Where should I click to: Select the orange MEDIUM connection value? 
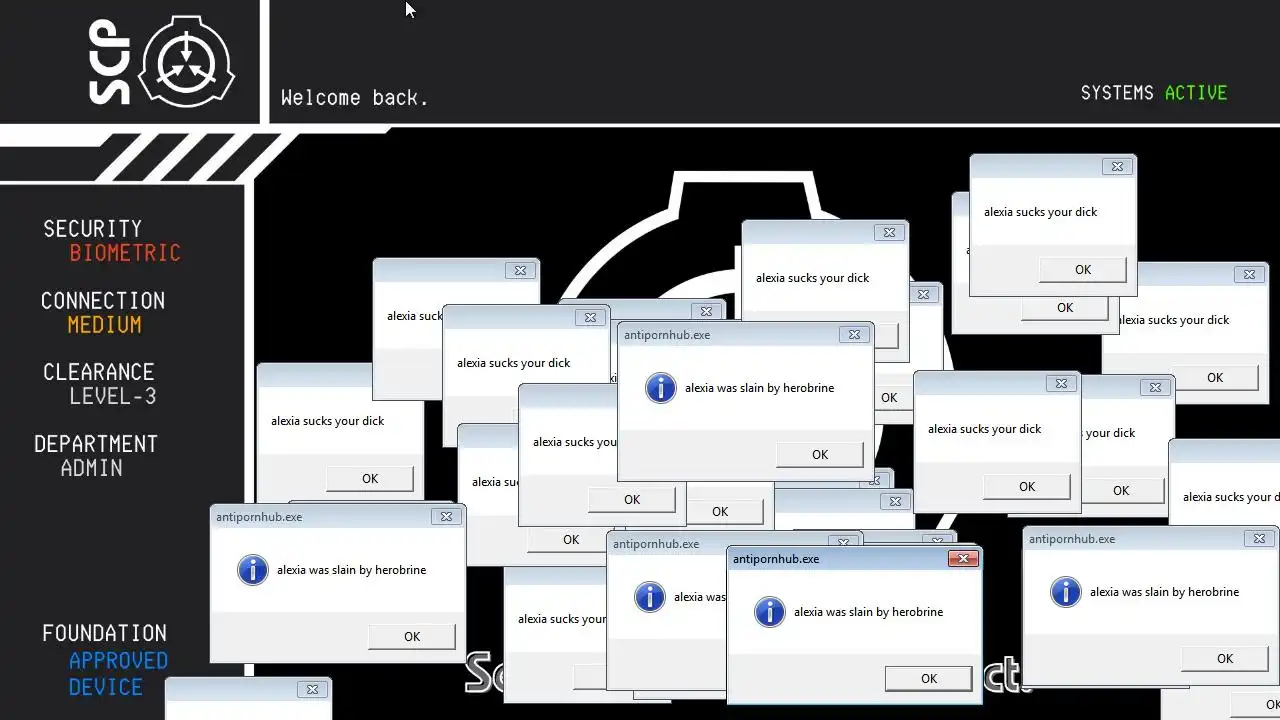point(104,325)
